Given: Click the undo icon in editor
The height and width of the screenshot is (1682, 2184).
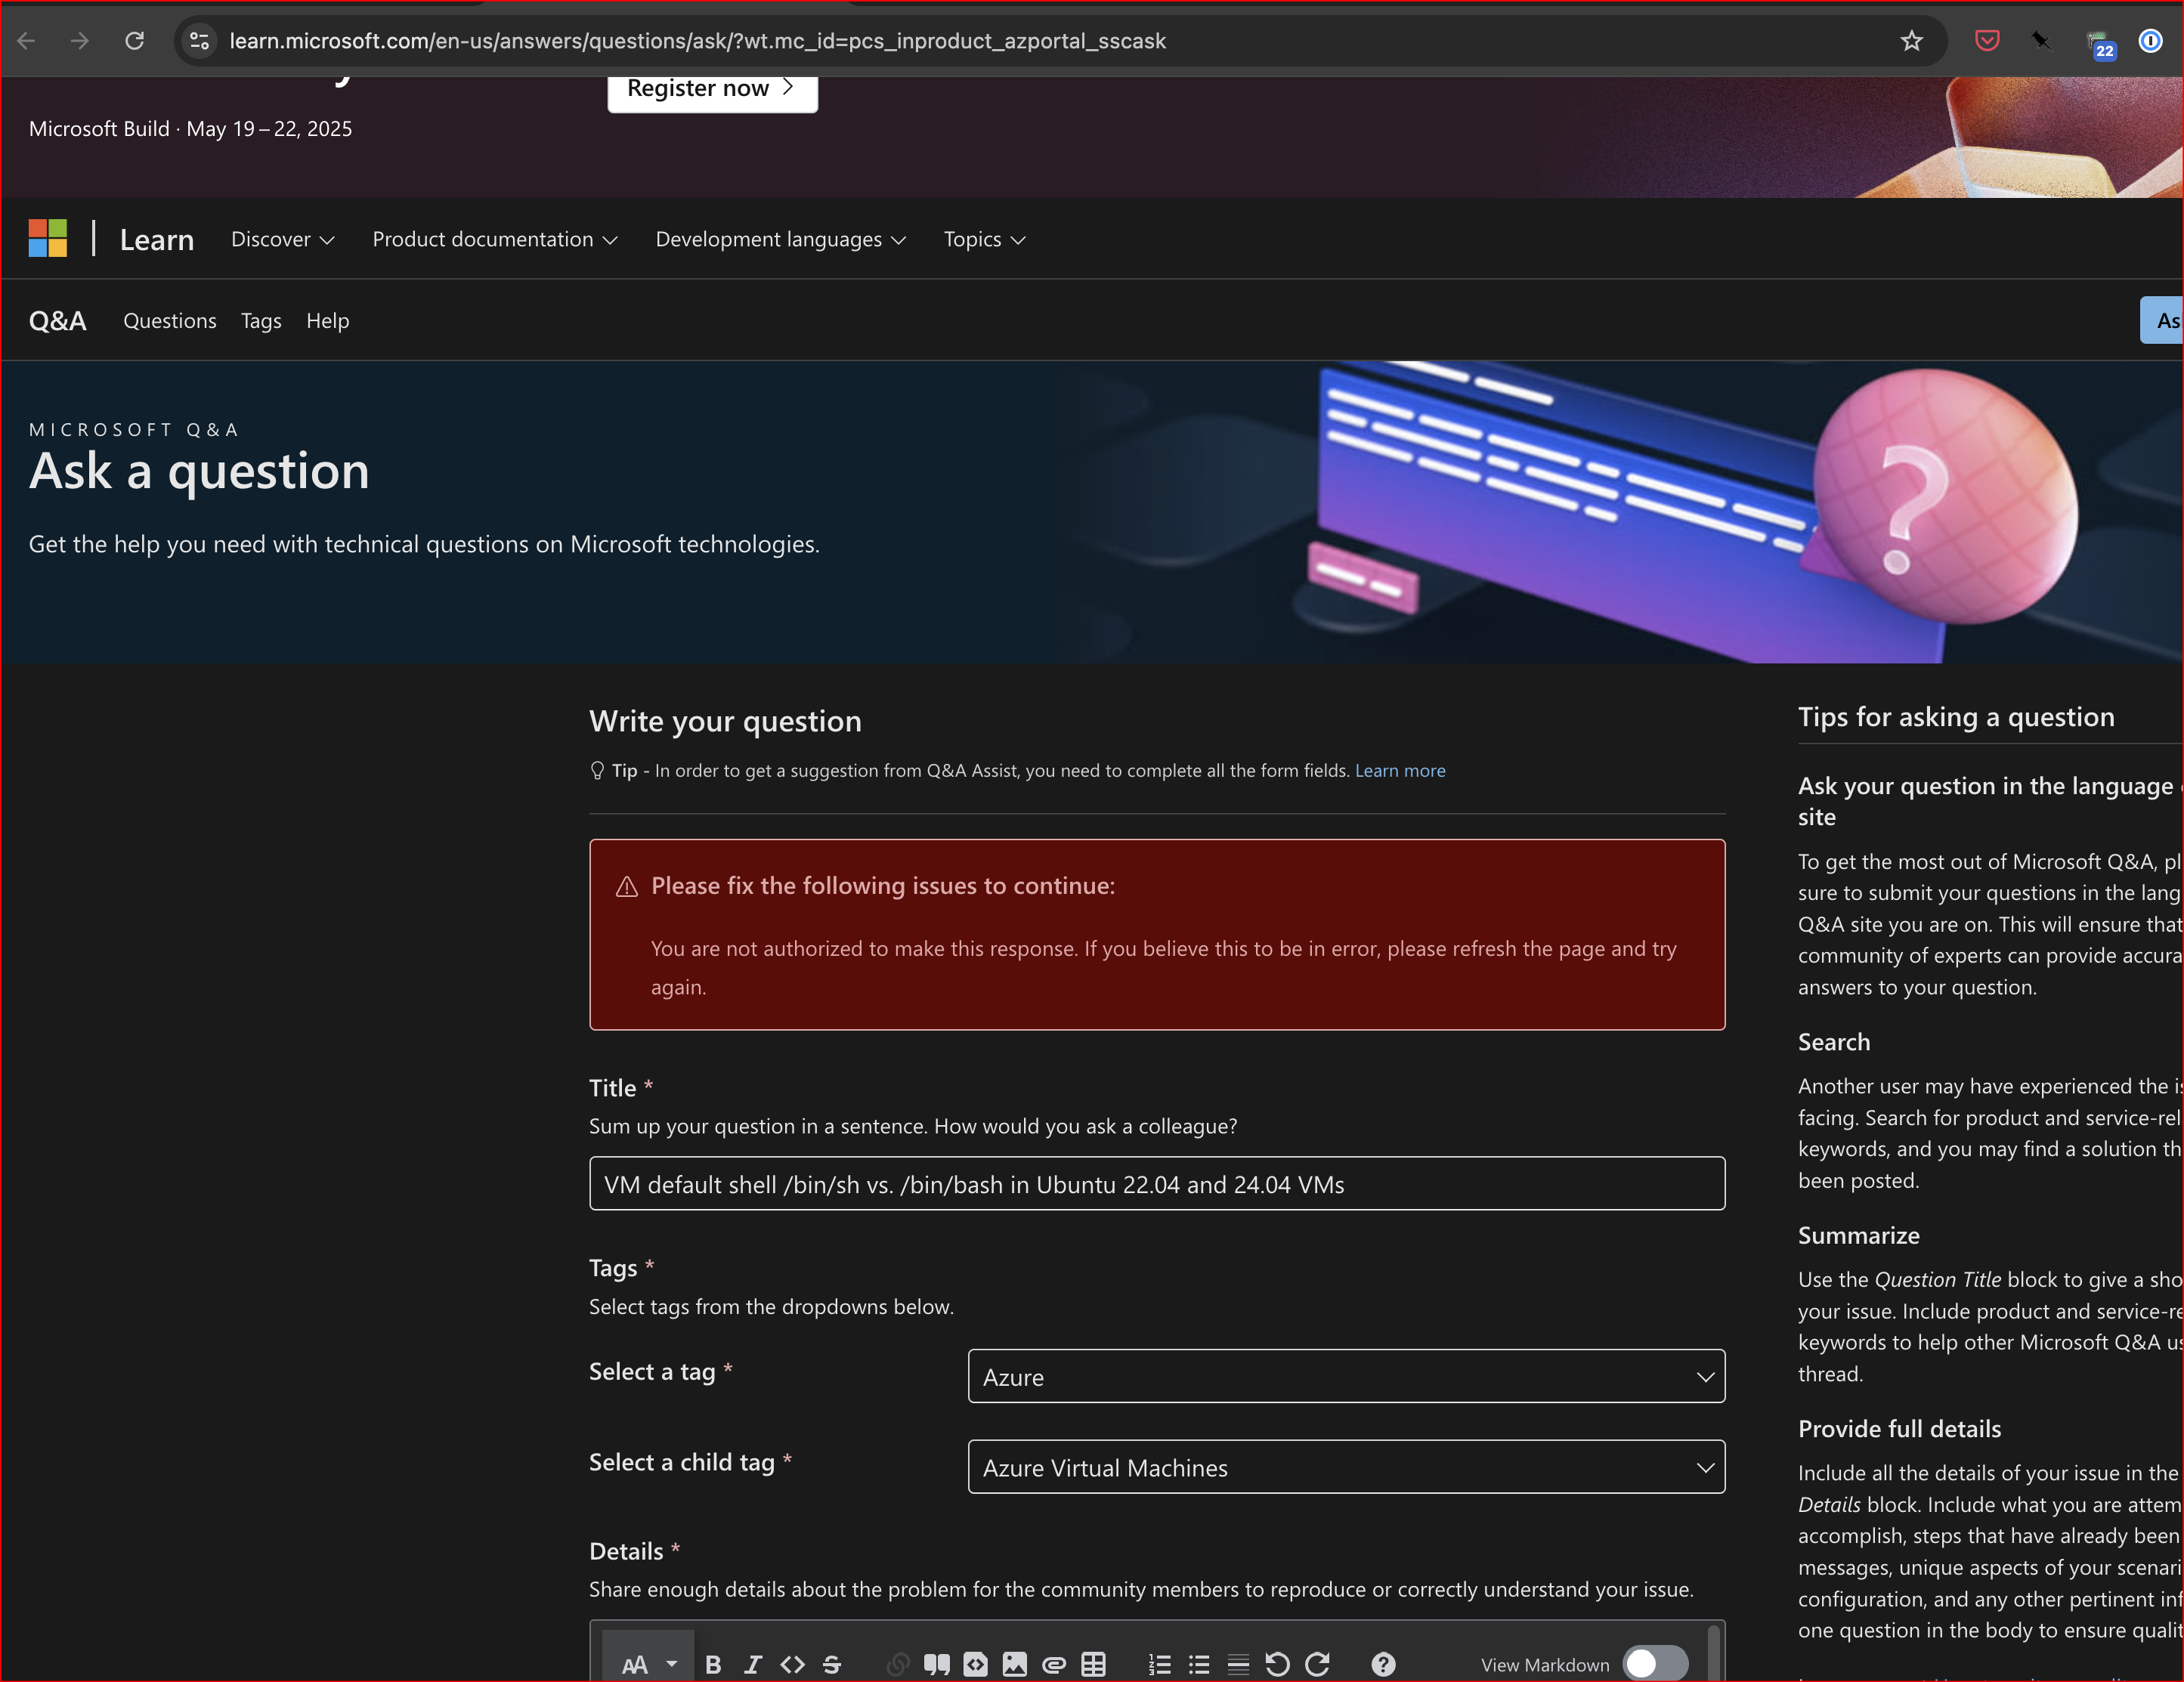Looking at the screenshot, I should pos(1277,1664).
